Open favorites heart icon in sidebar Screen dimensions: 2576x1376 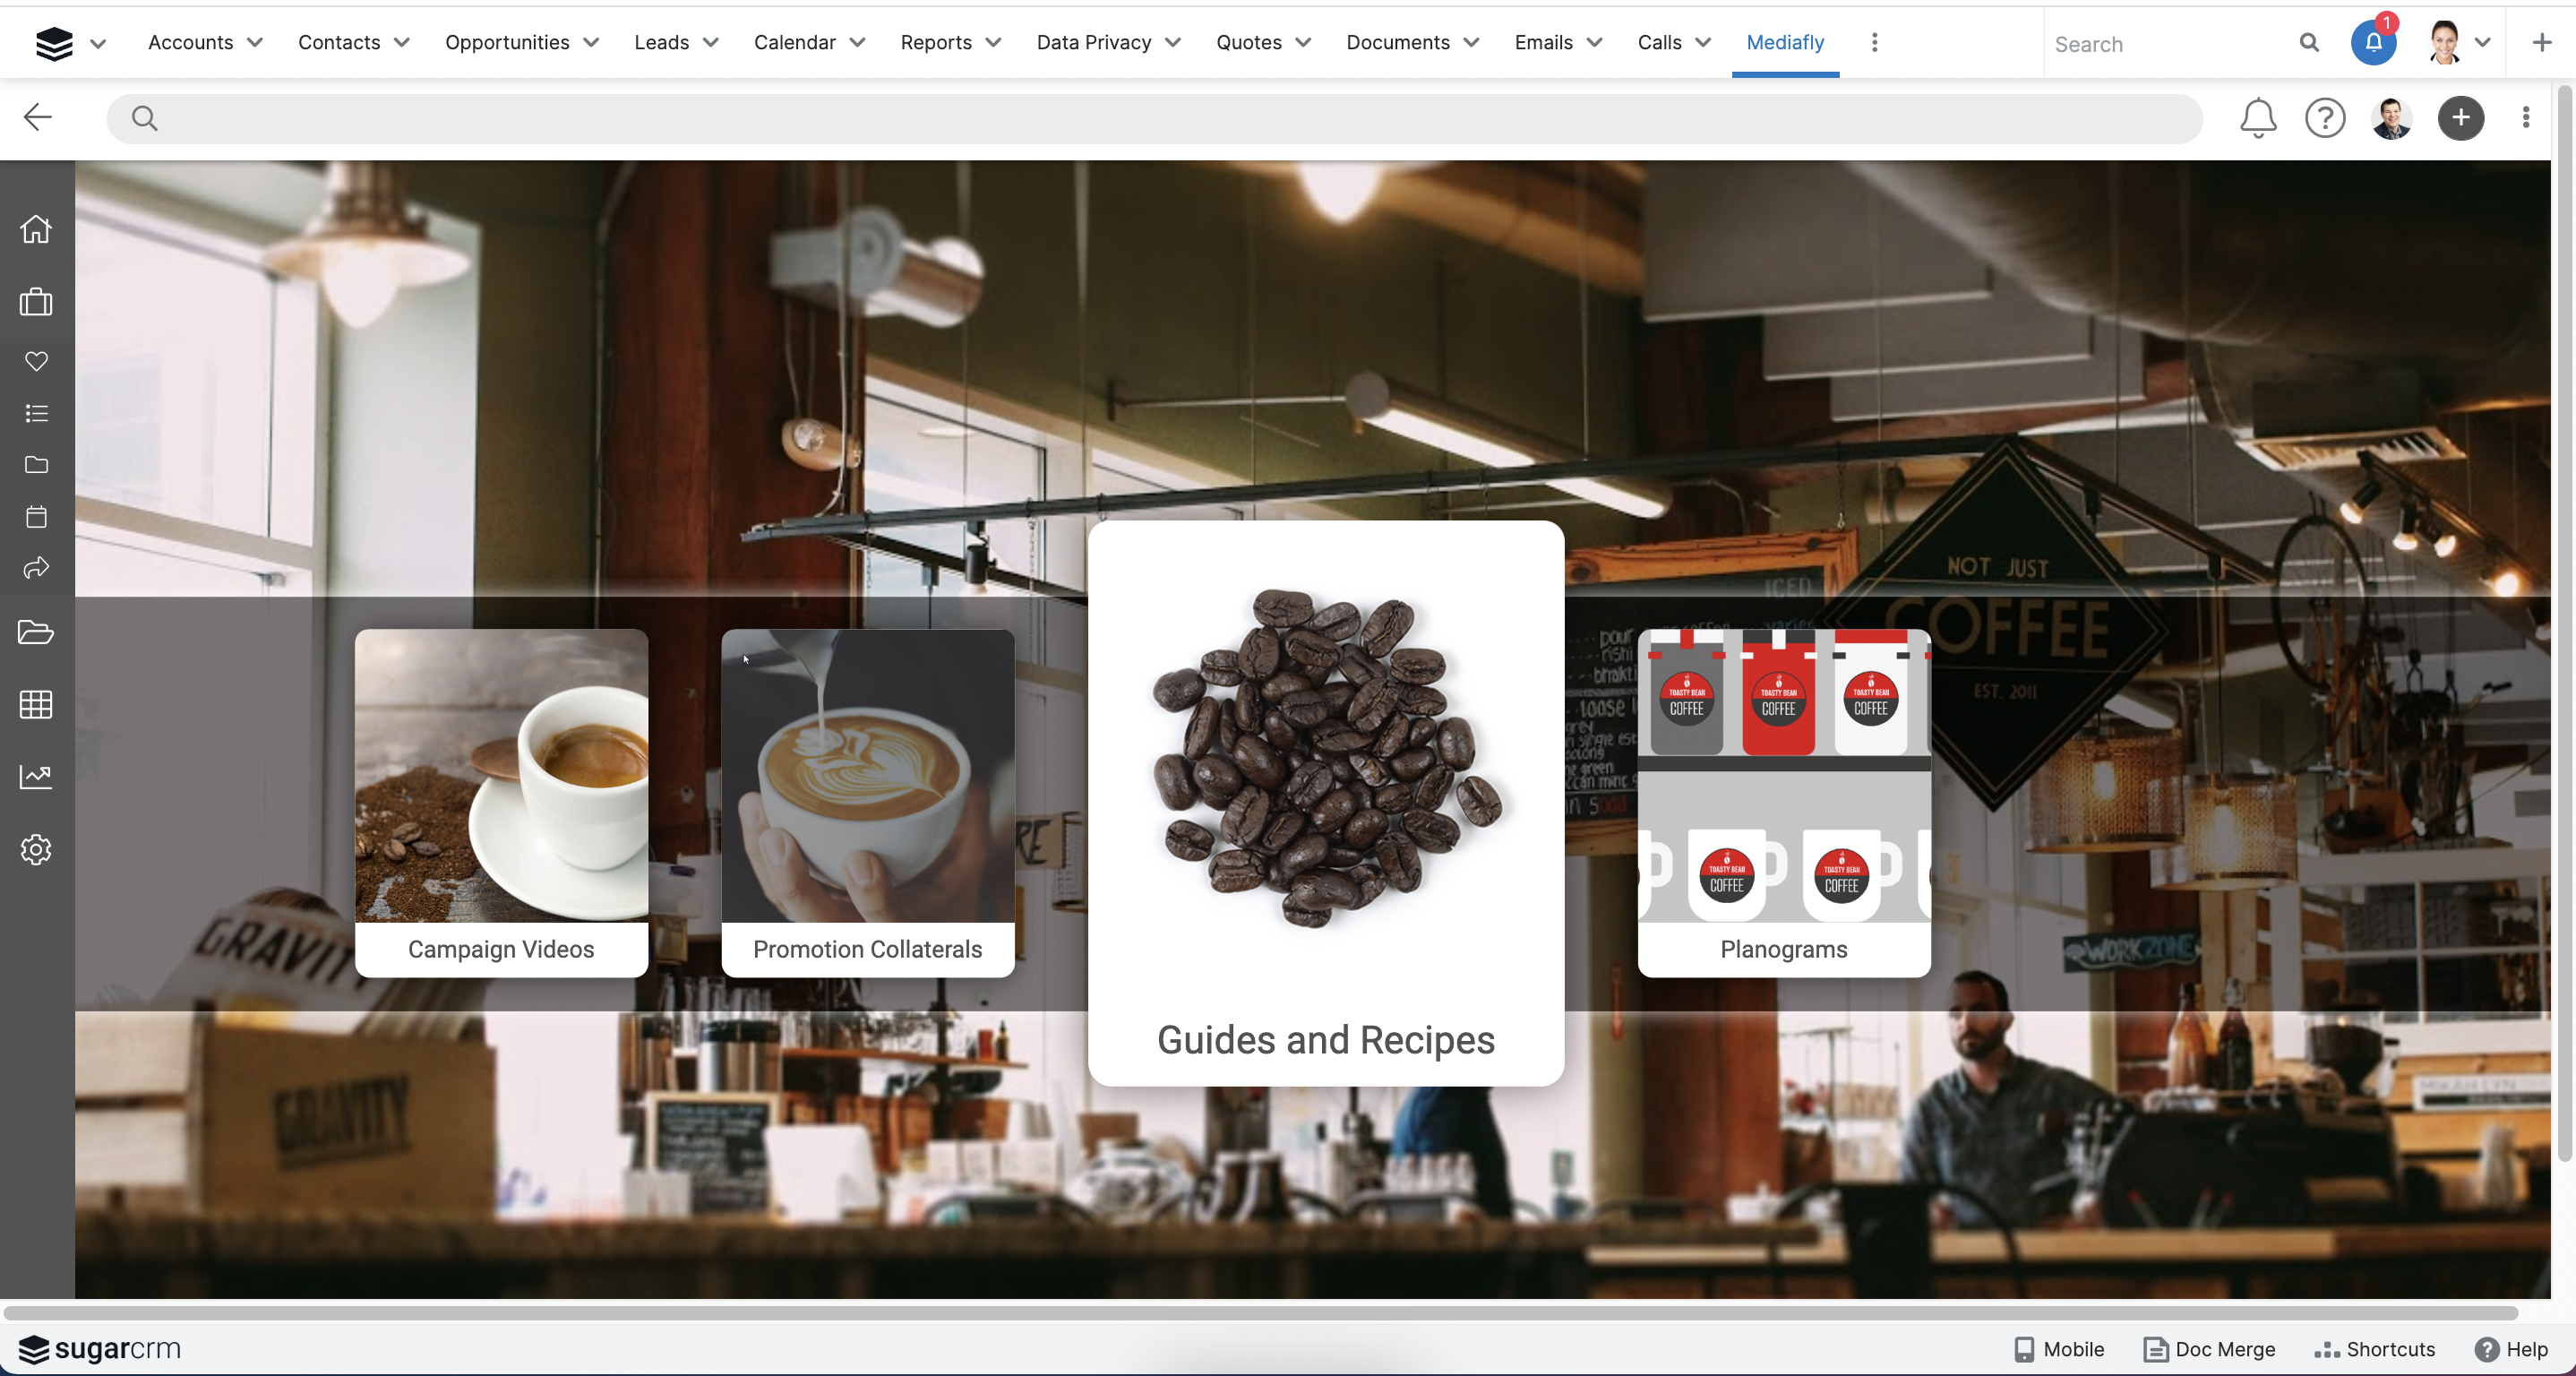[36, 361]
